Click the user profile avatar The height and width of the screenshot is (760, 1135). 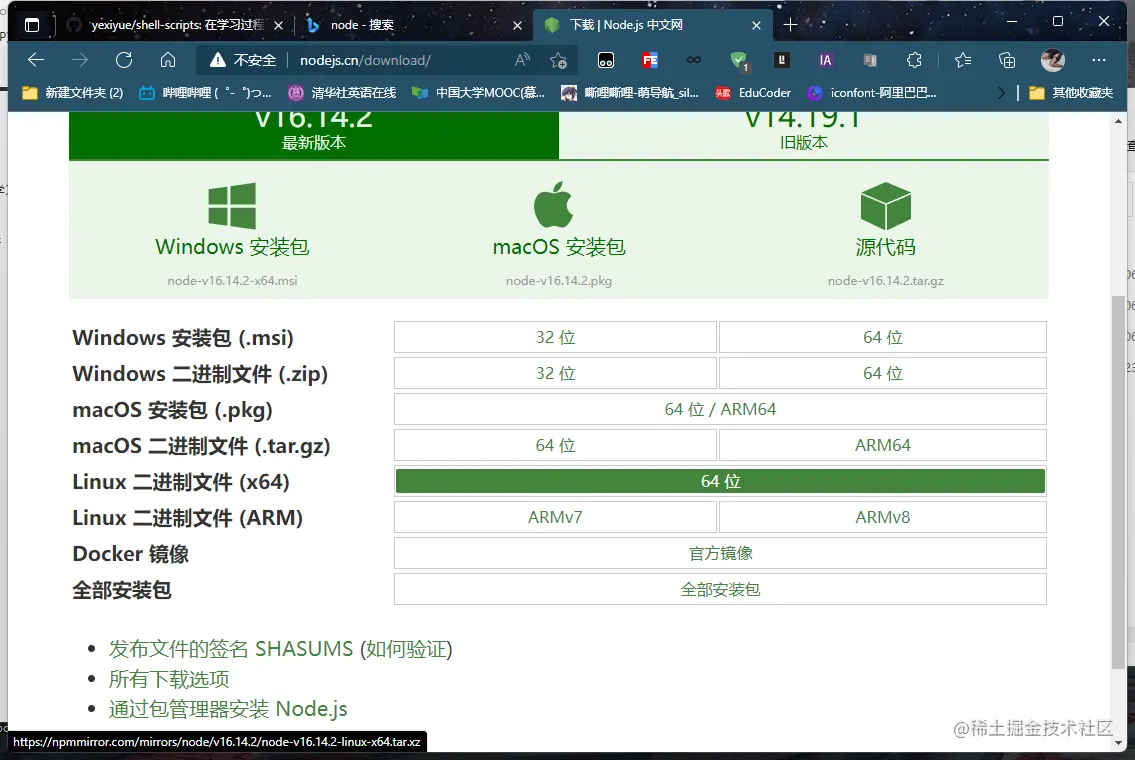pos(1052,60)
